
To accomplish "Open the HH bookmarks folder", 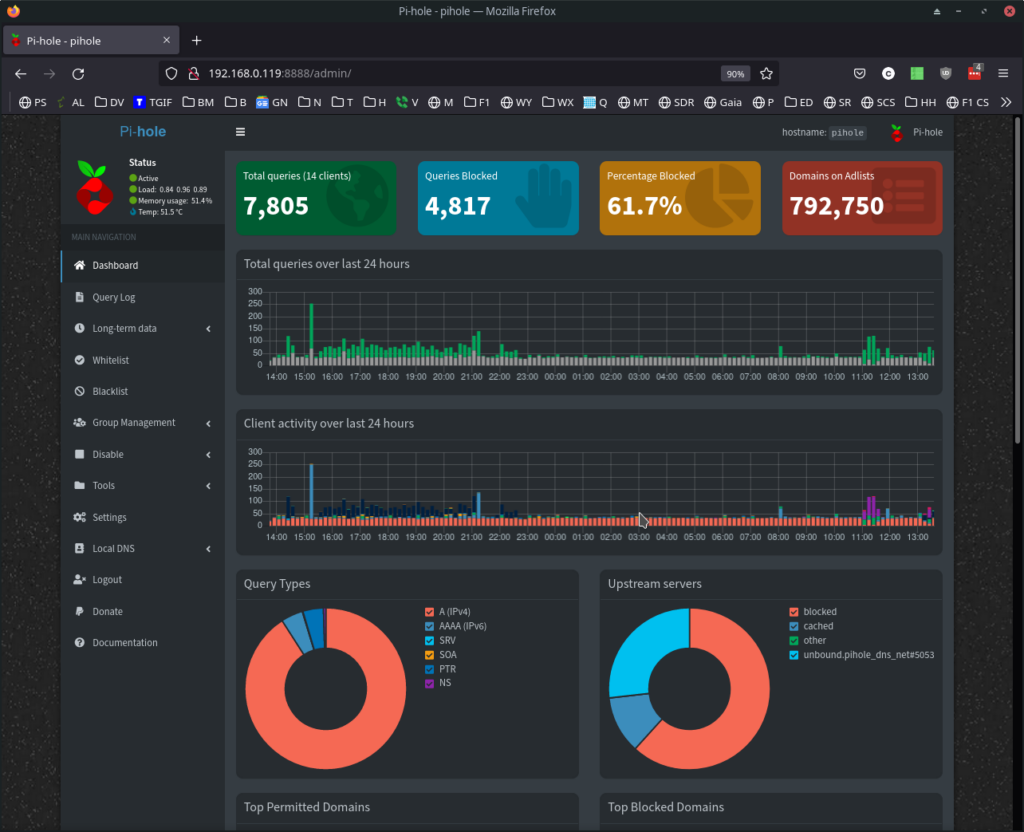I will pos(920,103).
